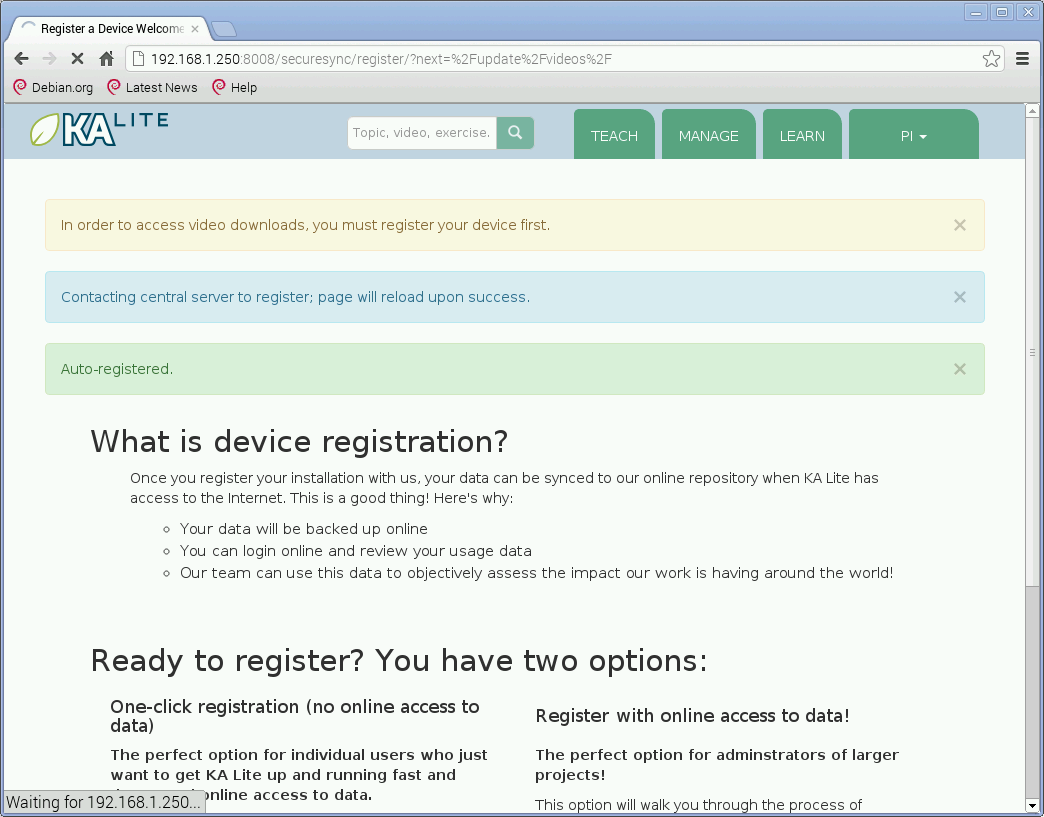Click the KA Lite logo
Viewport: 1044px width, 817px height.
coord(98,130)
